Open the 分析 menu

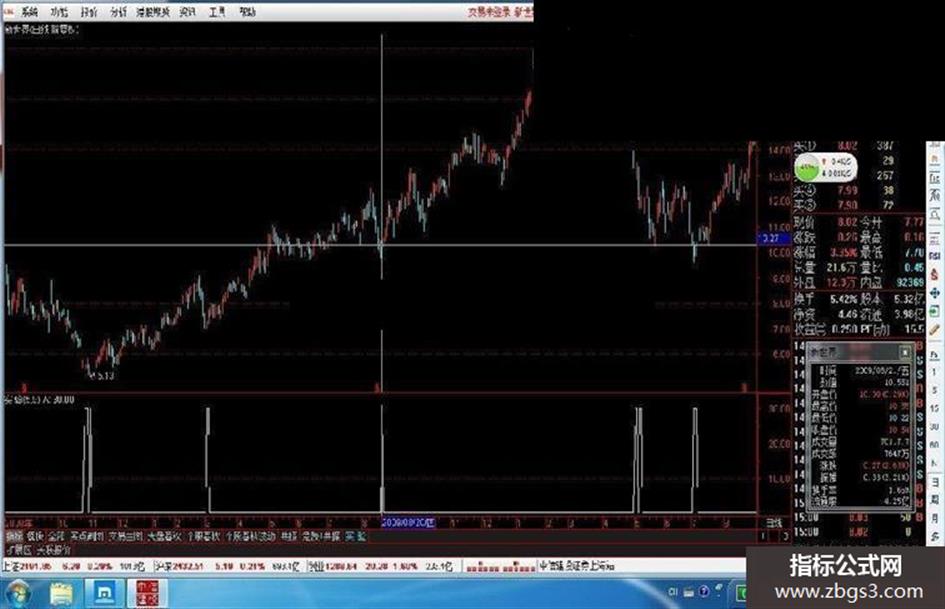click(119, 12)
